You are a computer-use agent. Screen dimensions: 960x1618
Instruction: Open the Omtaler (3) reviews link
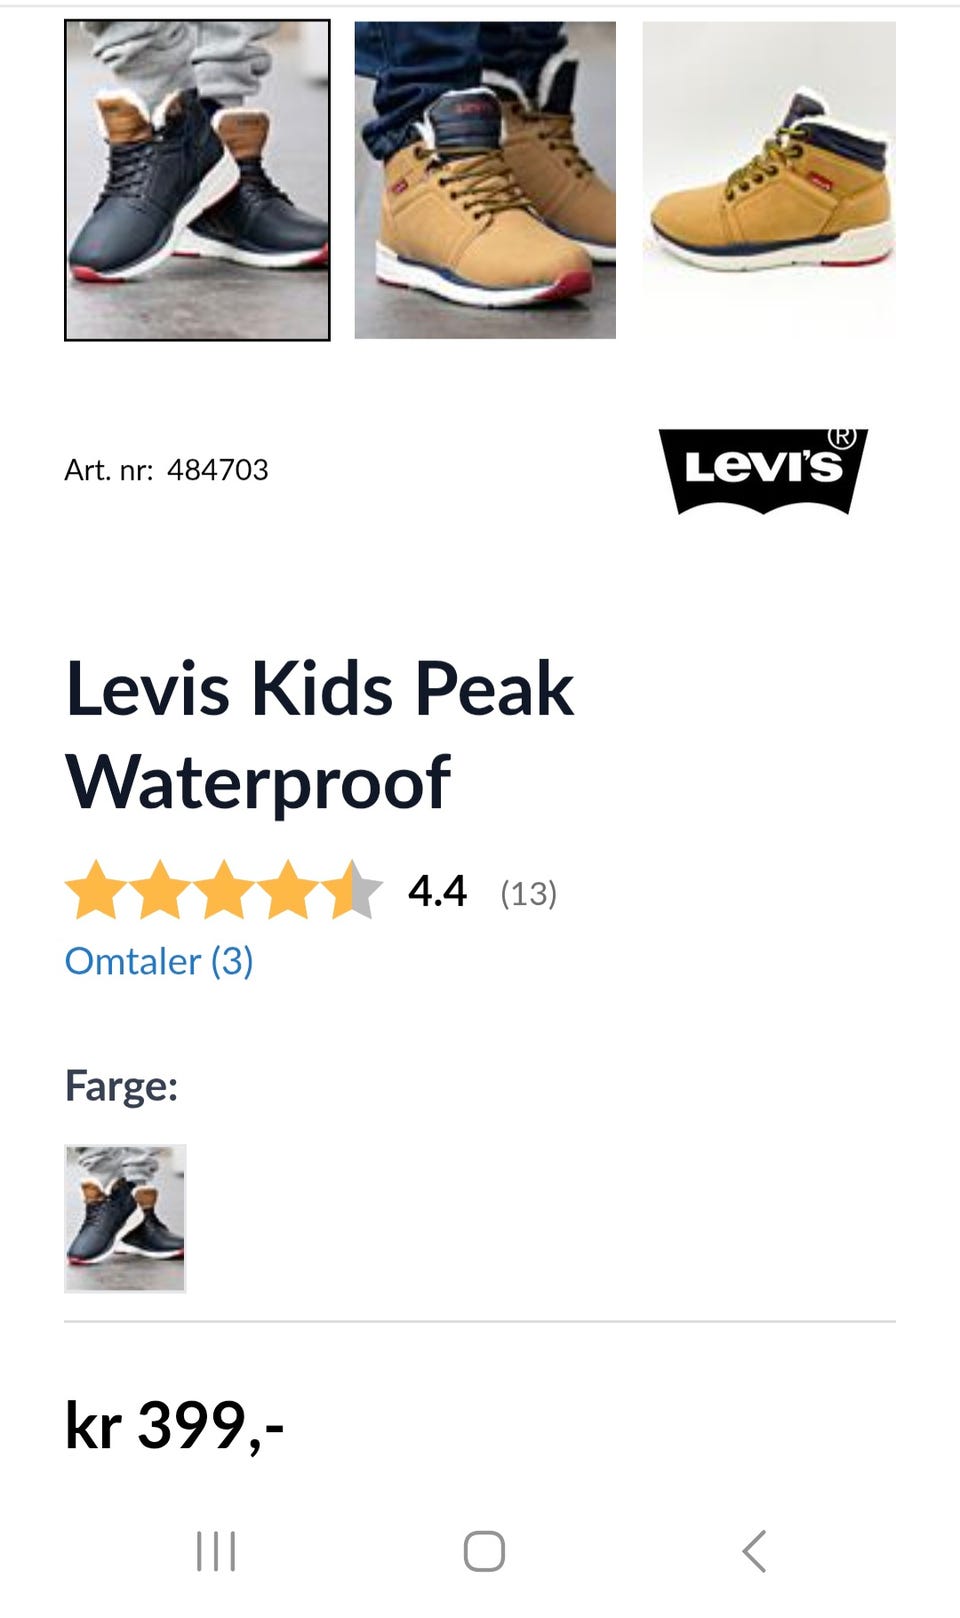tap(159, 961)
